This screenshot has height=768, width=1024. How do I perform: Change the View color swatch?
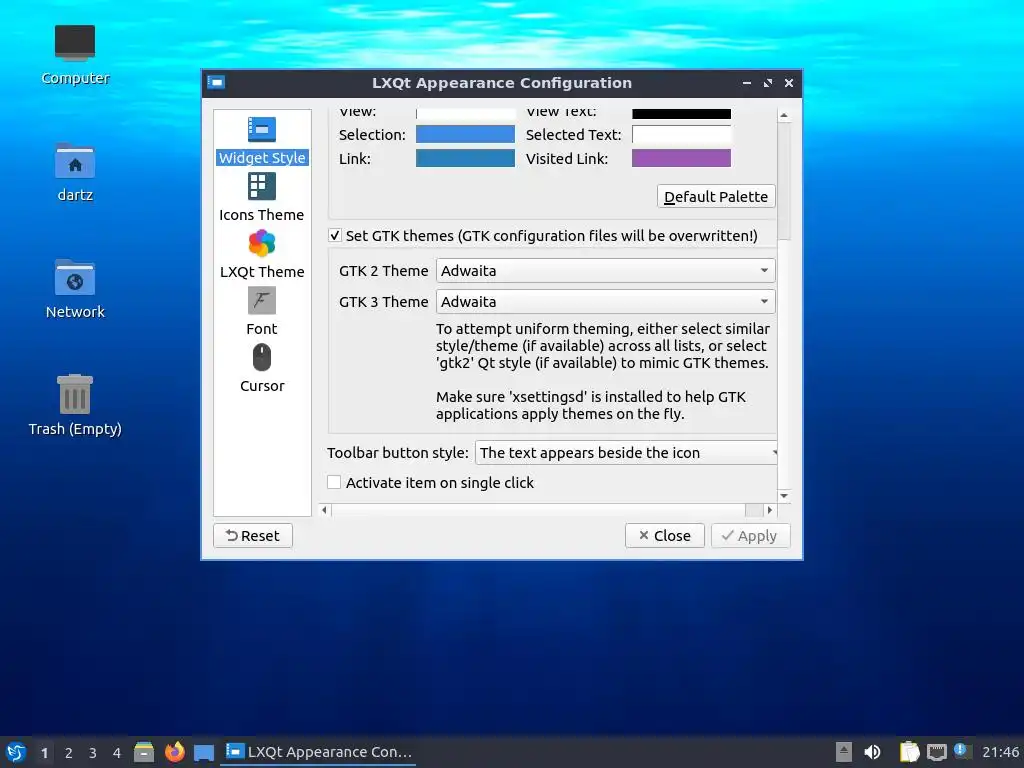pos(465,114)
